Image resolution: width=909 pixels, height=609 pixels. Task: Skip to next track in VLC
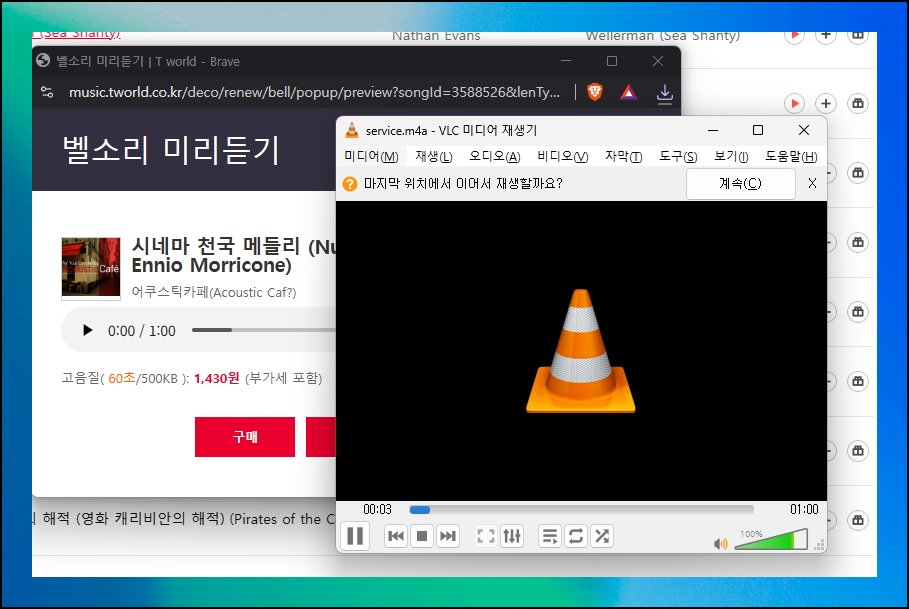(x=448, y=536)
